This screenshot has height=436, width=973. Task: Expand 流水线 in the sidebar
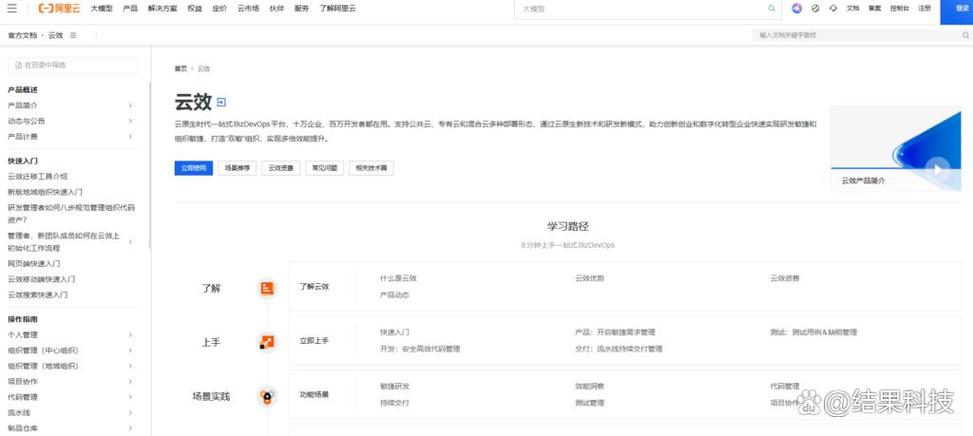[x=130, y=412]
